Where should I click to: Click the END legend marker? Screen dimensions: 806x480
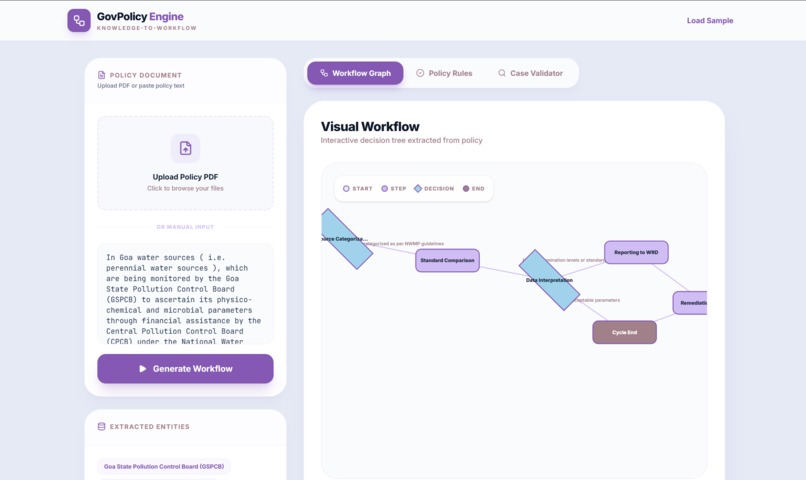click(466, 189)
